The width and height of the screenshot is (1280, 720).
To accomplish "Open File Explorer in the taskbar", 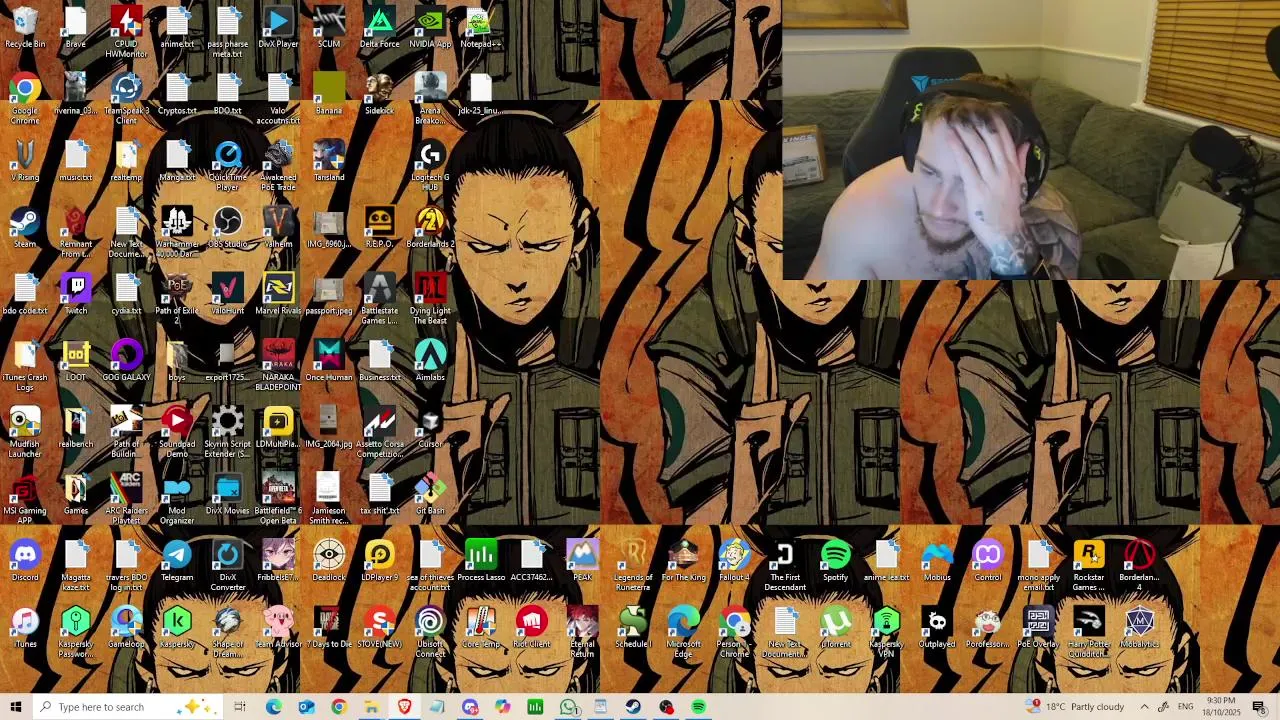I will coord(371,707).
